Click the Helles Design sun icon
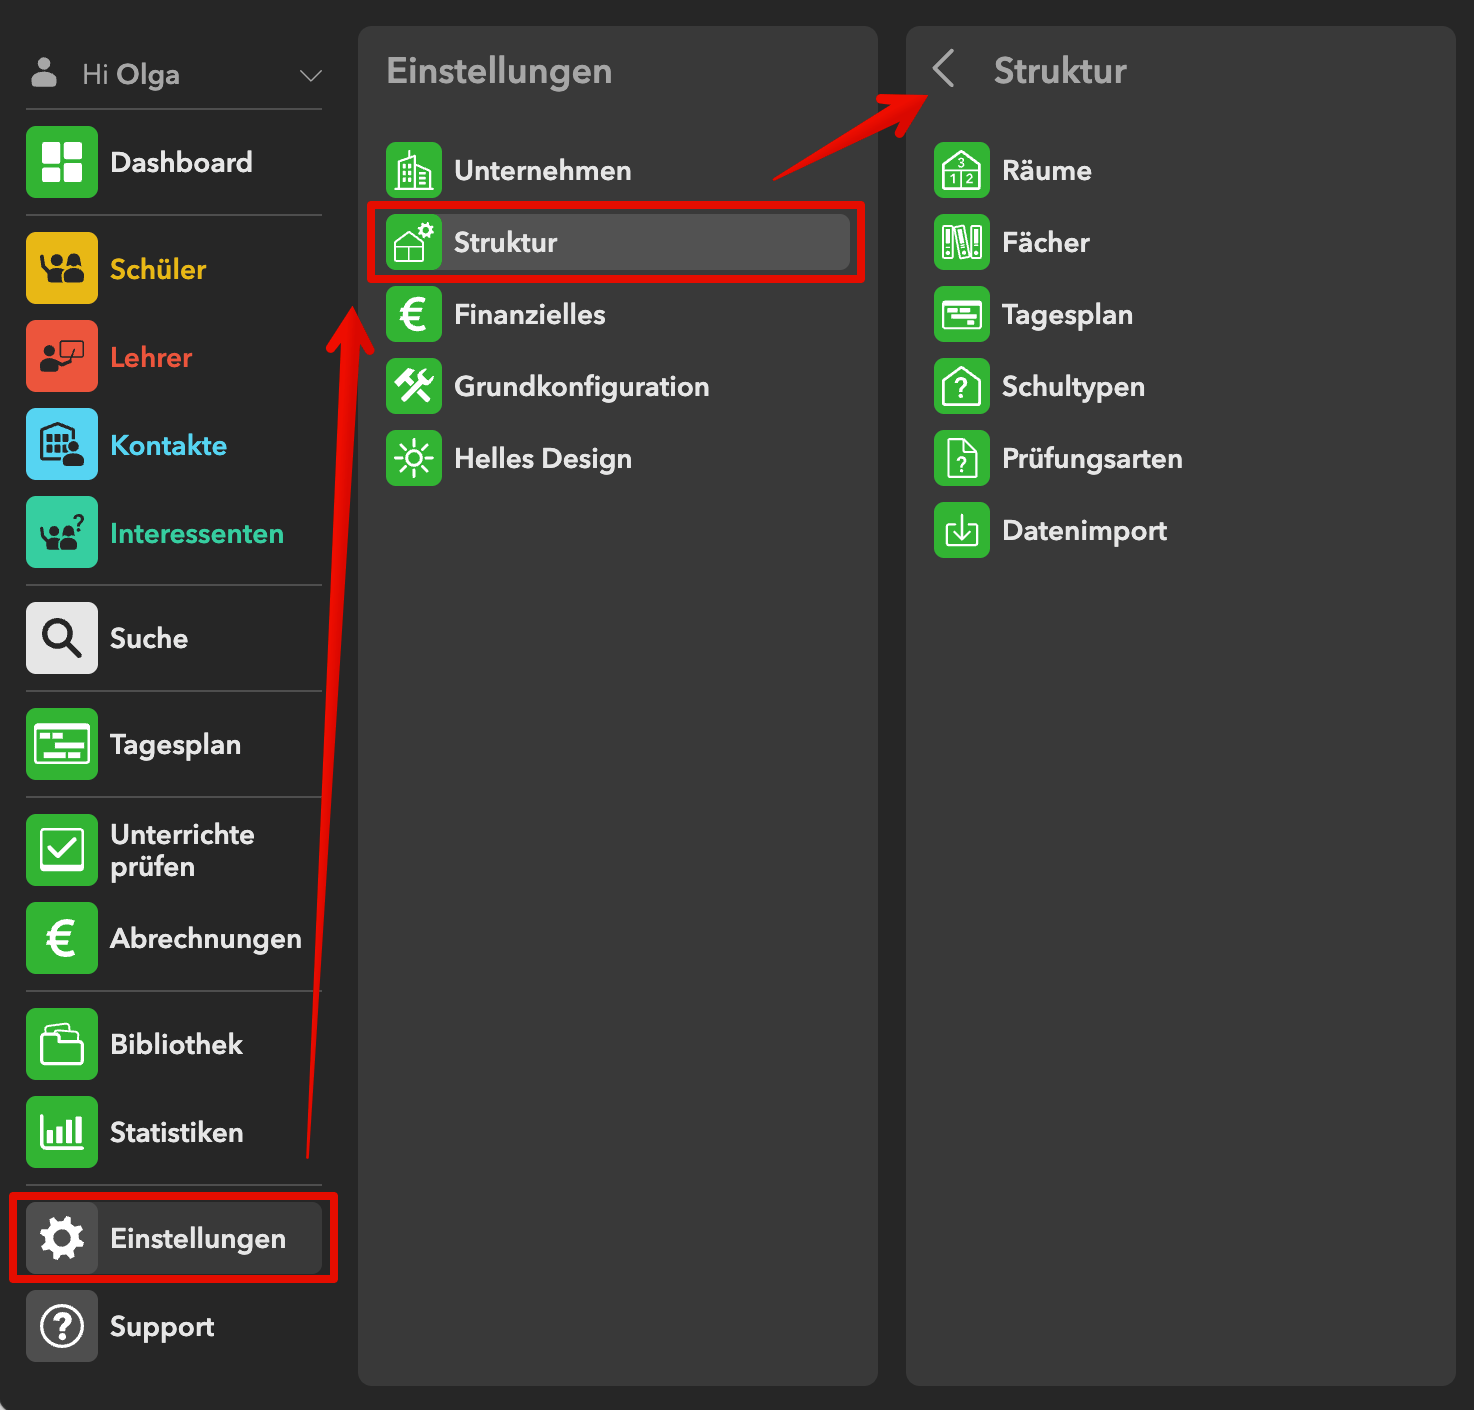 point(414,458)
